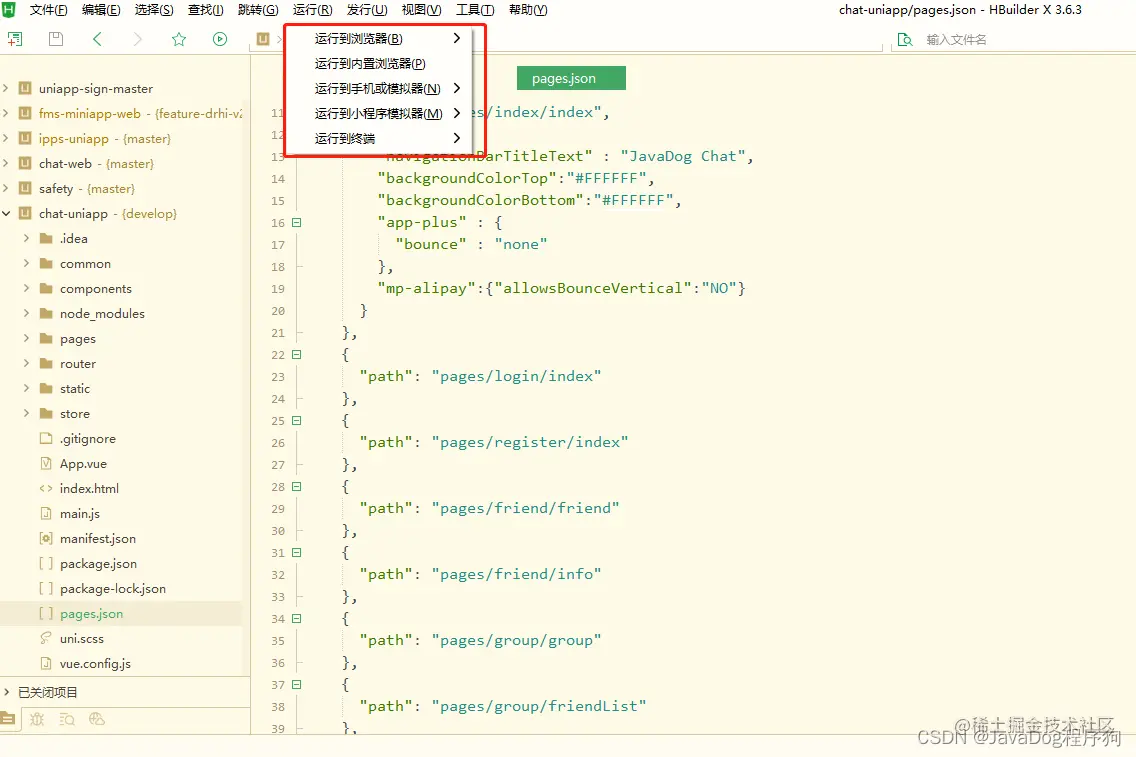Click the globe preview icon in bottom bar
The height and width of the screenshot is (757, 1136).
pos(96,719)
